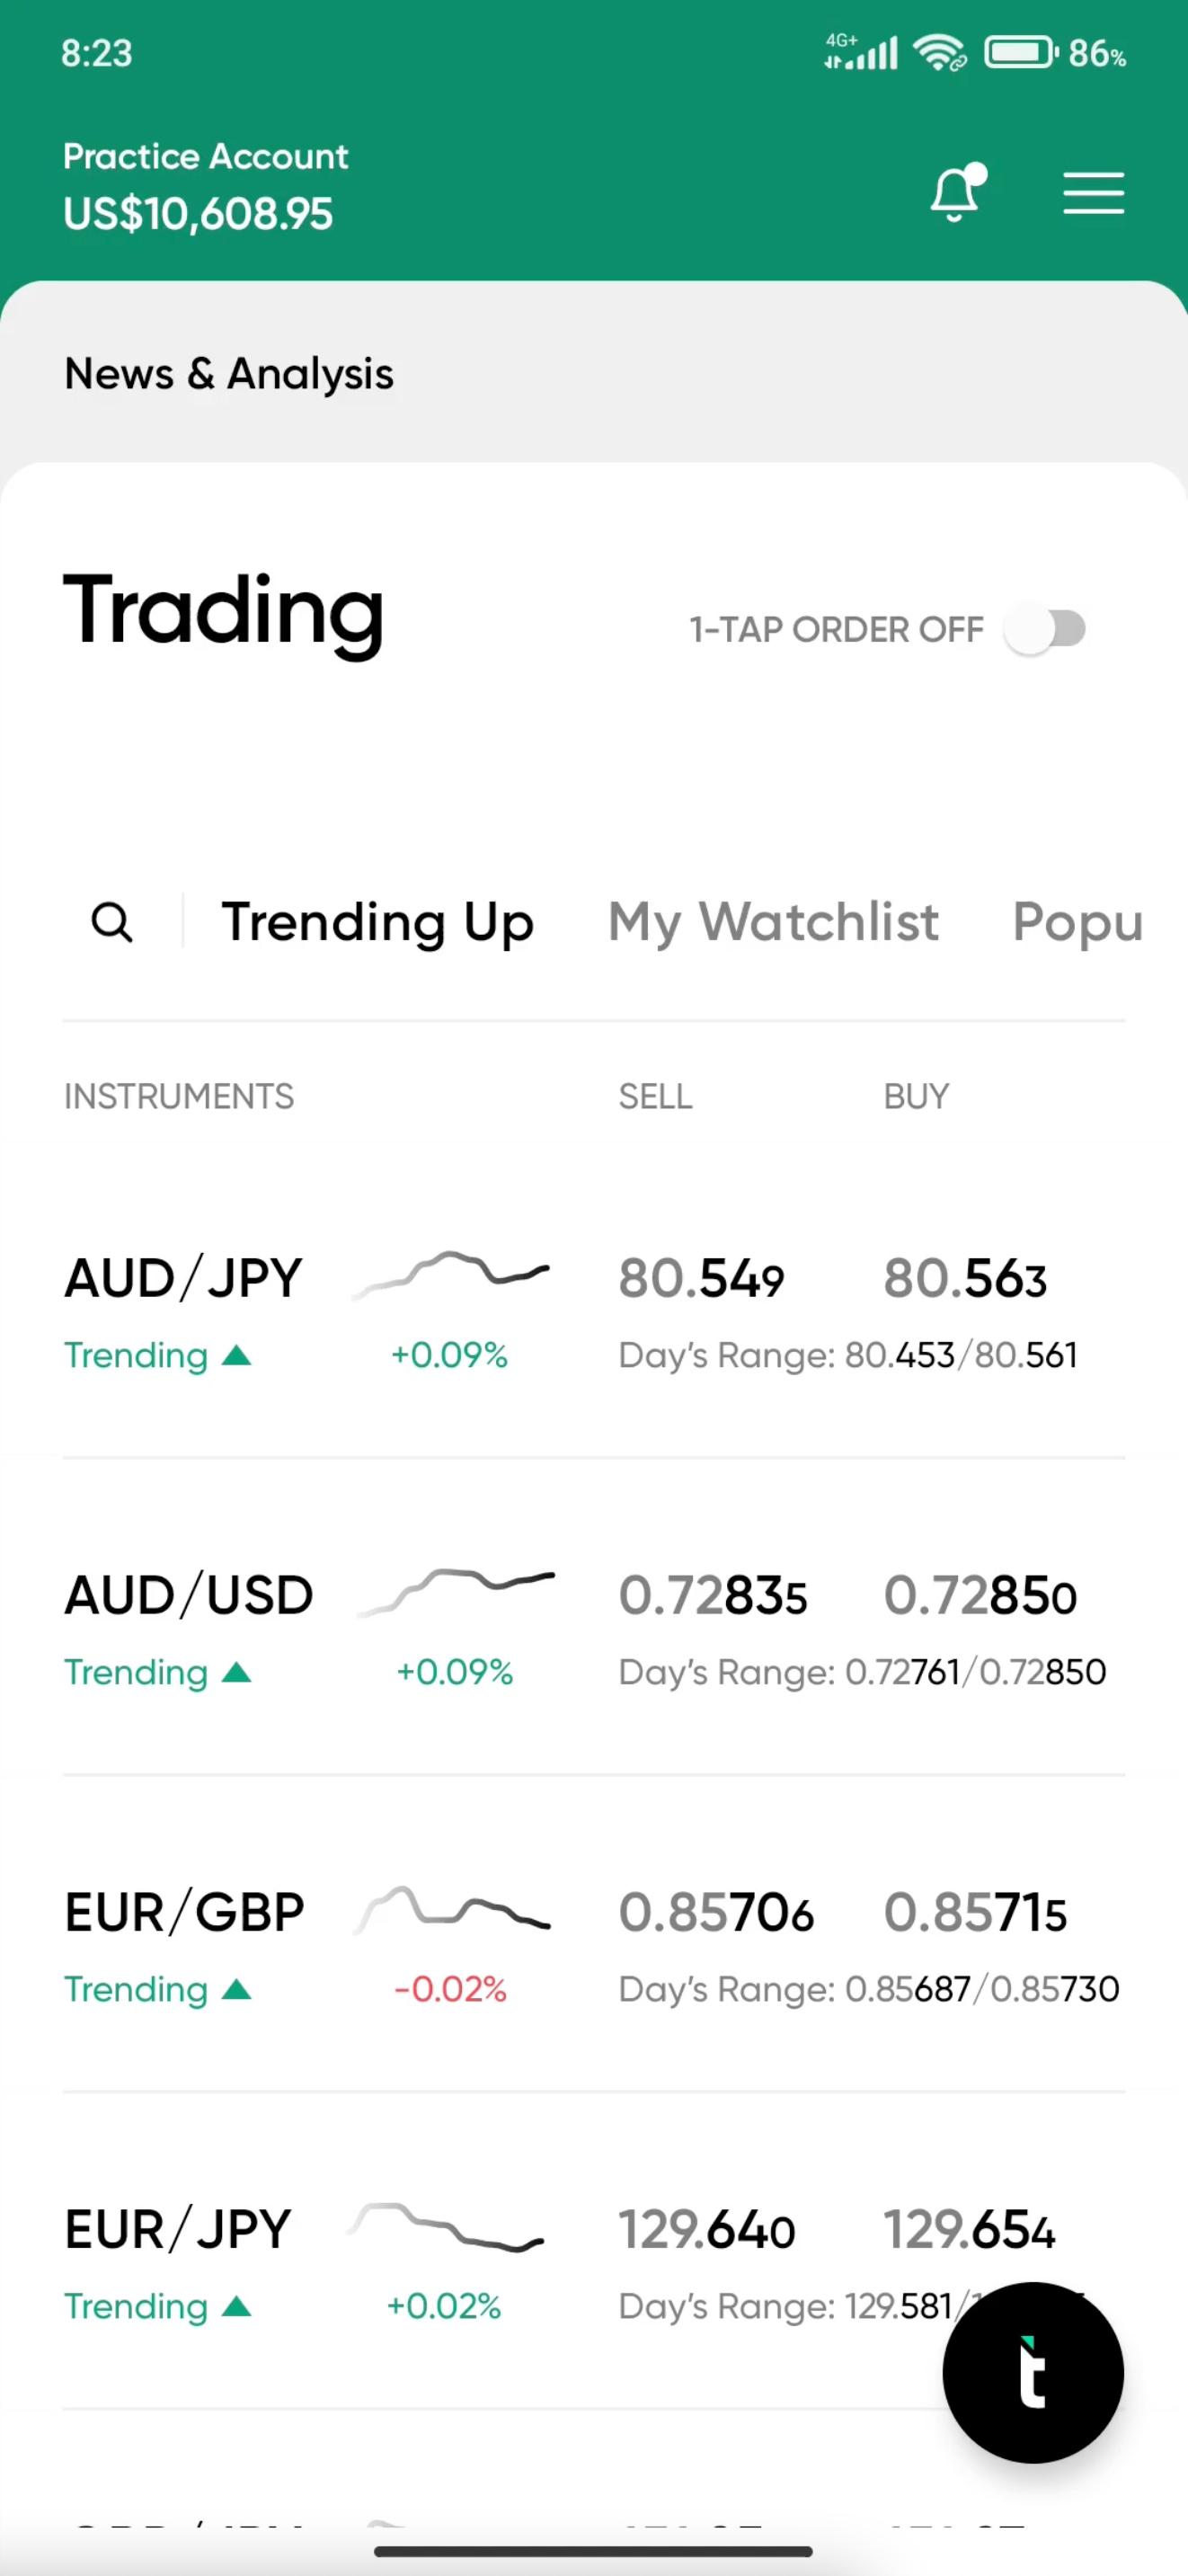Open the floating chat assistant button

(1033, 2372)
